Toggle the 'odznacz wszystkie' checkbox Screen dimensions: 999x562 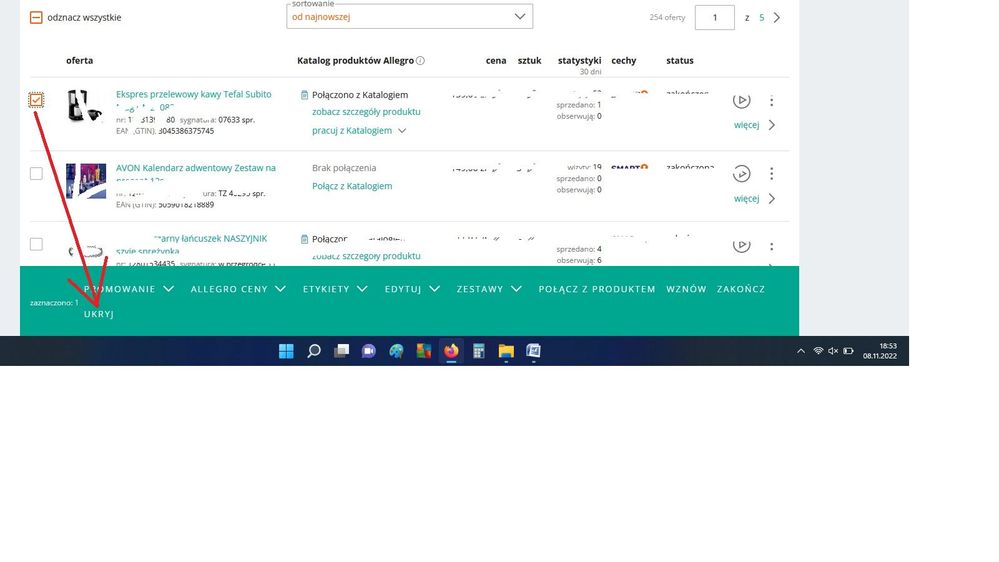tap(36, 17)
